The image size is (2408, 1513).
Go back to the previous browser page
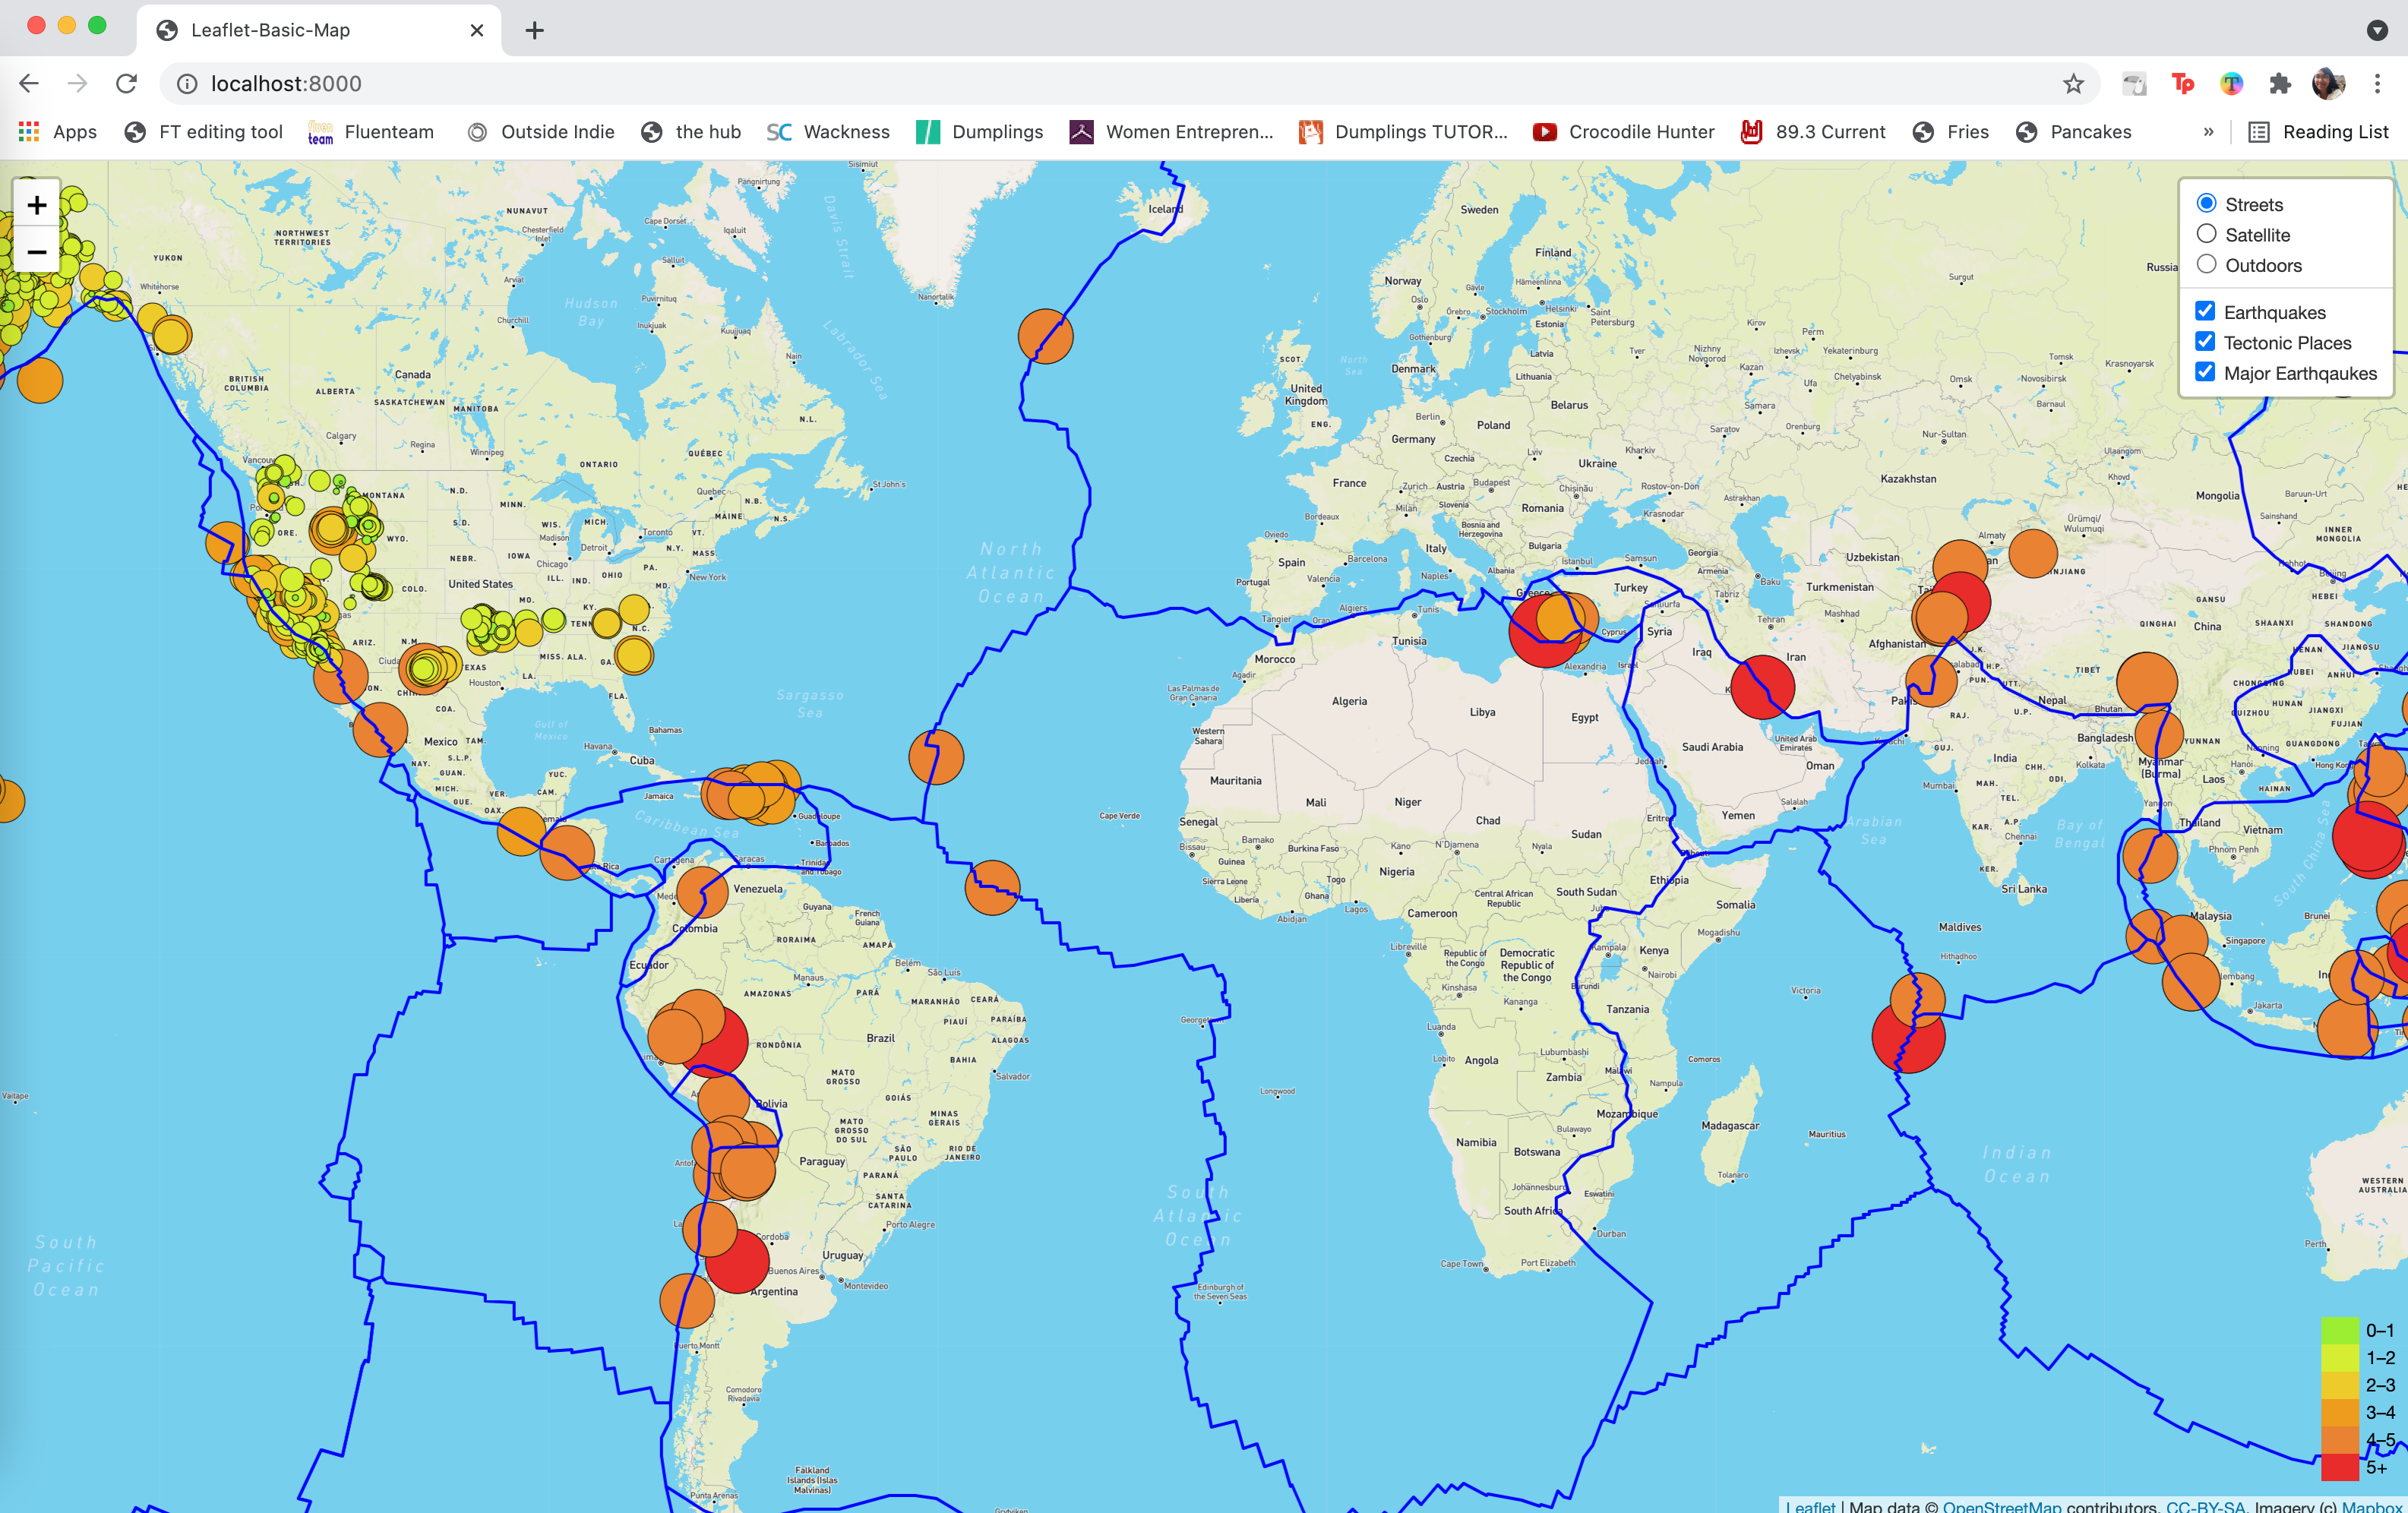coord(29,83)
